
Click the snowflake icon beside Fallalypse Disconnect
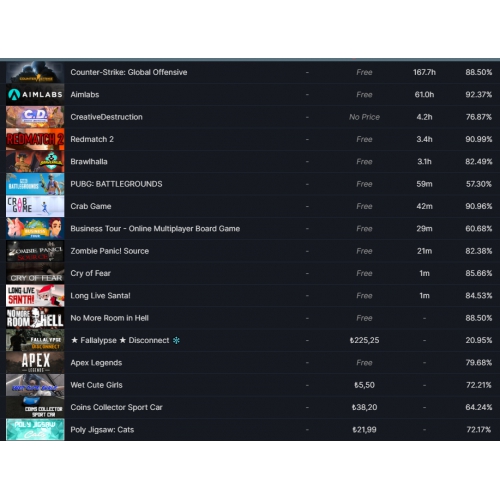[176, 340]
